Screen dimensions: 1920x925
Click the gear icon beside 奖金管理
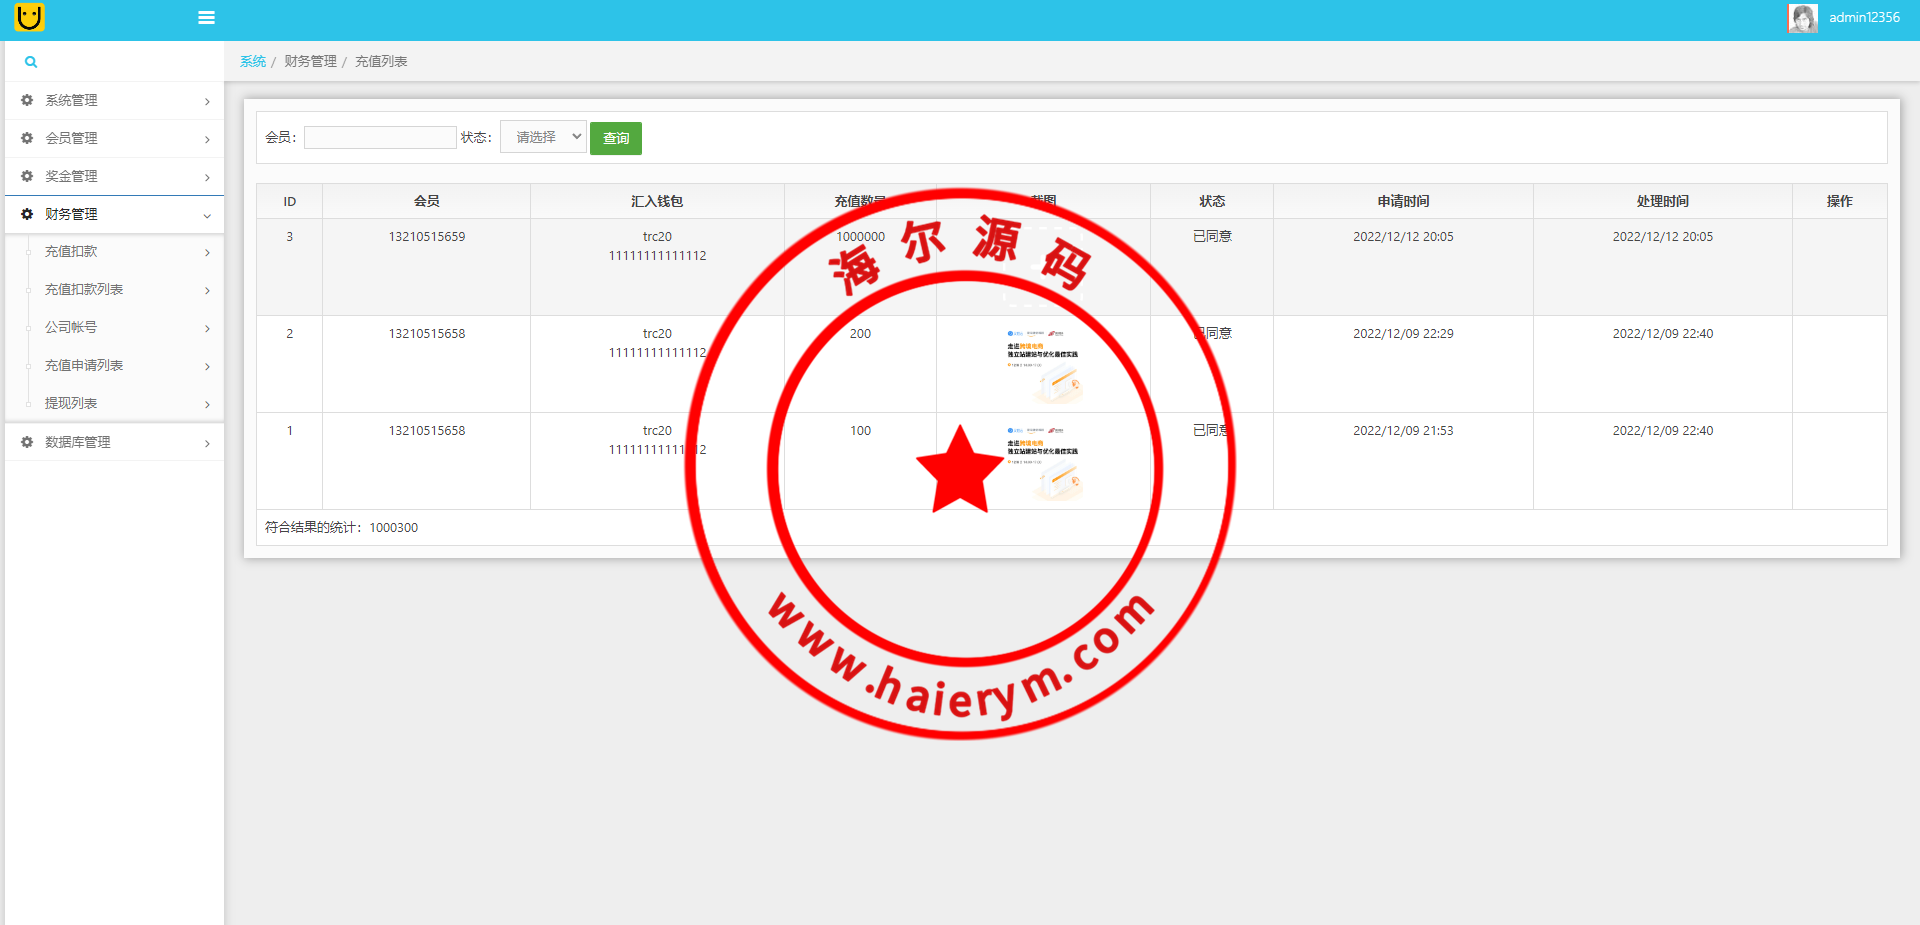[27, 176]
